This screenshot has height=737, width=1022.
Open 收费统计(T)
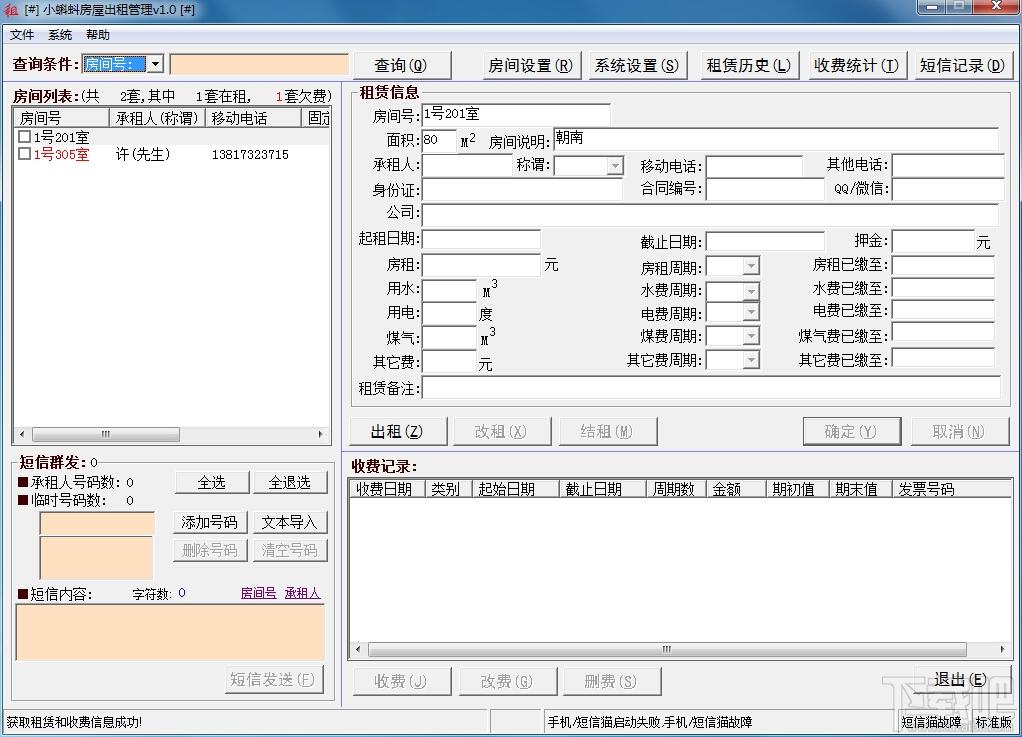click(x=856, y=65)
